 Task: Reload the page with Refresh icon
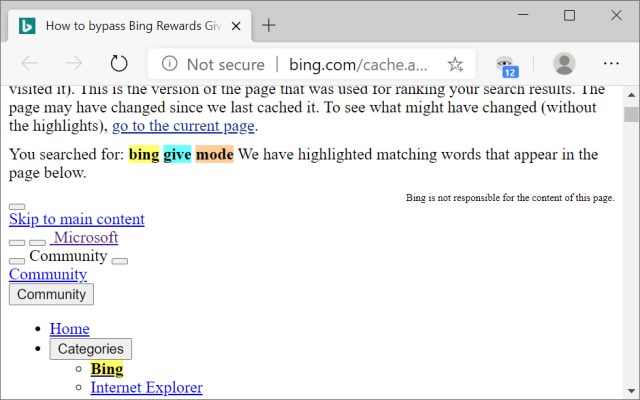(119, 63)
